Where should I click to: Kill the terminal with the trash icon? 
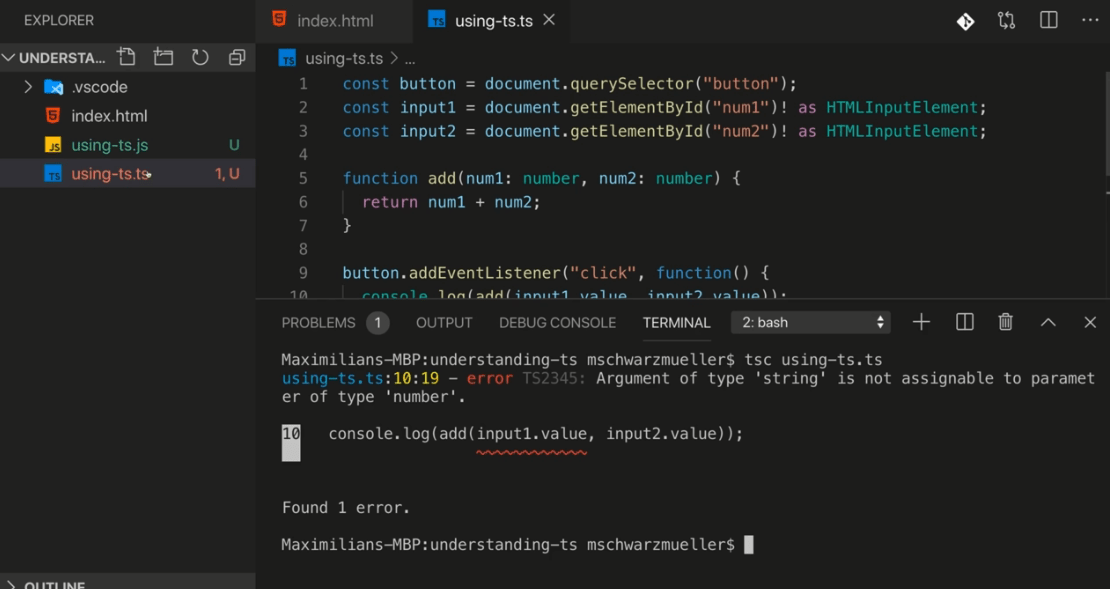tap(1005, 323)
